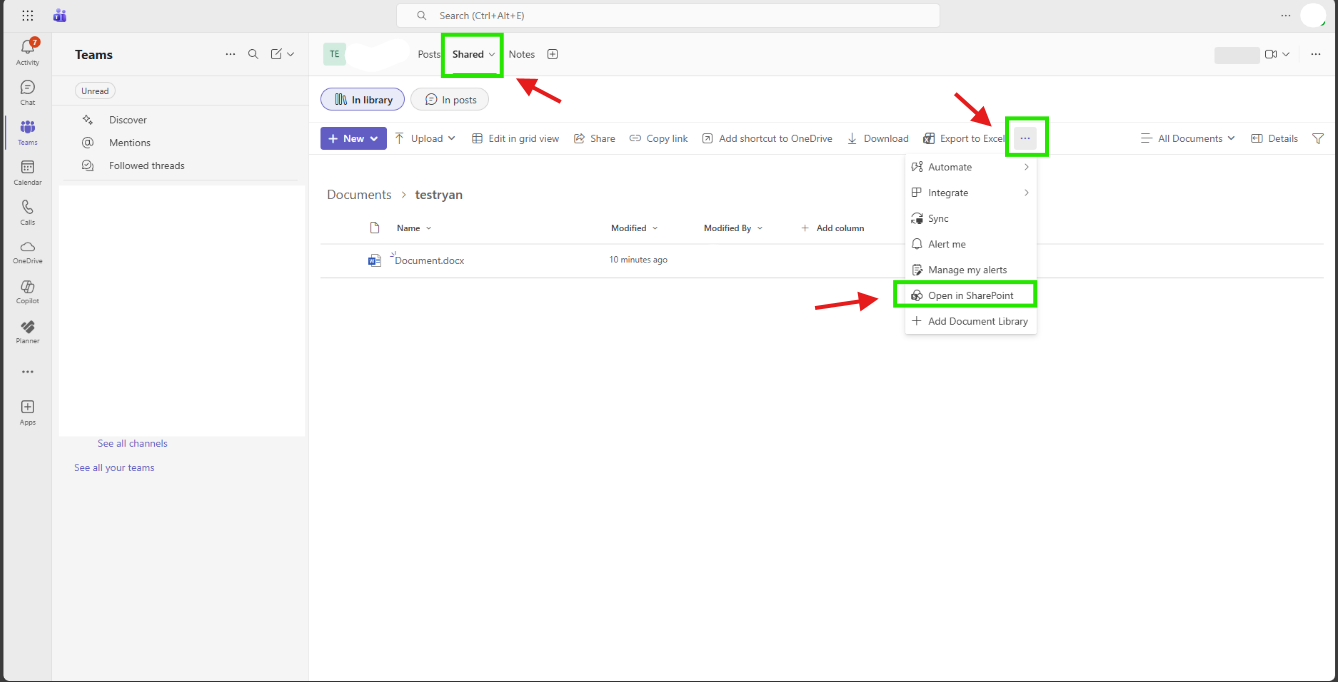Switch to In library view
This screenshot has width=1338, height=682.
tap(363, 99)
